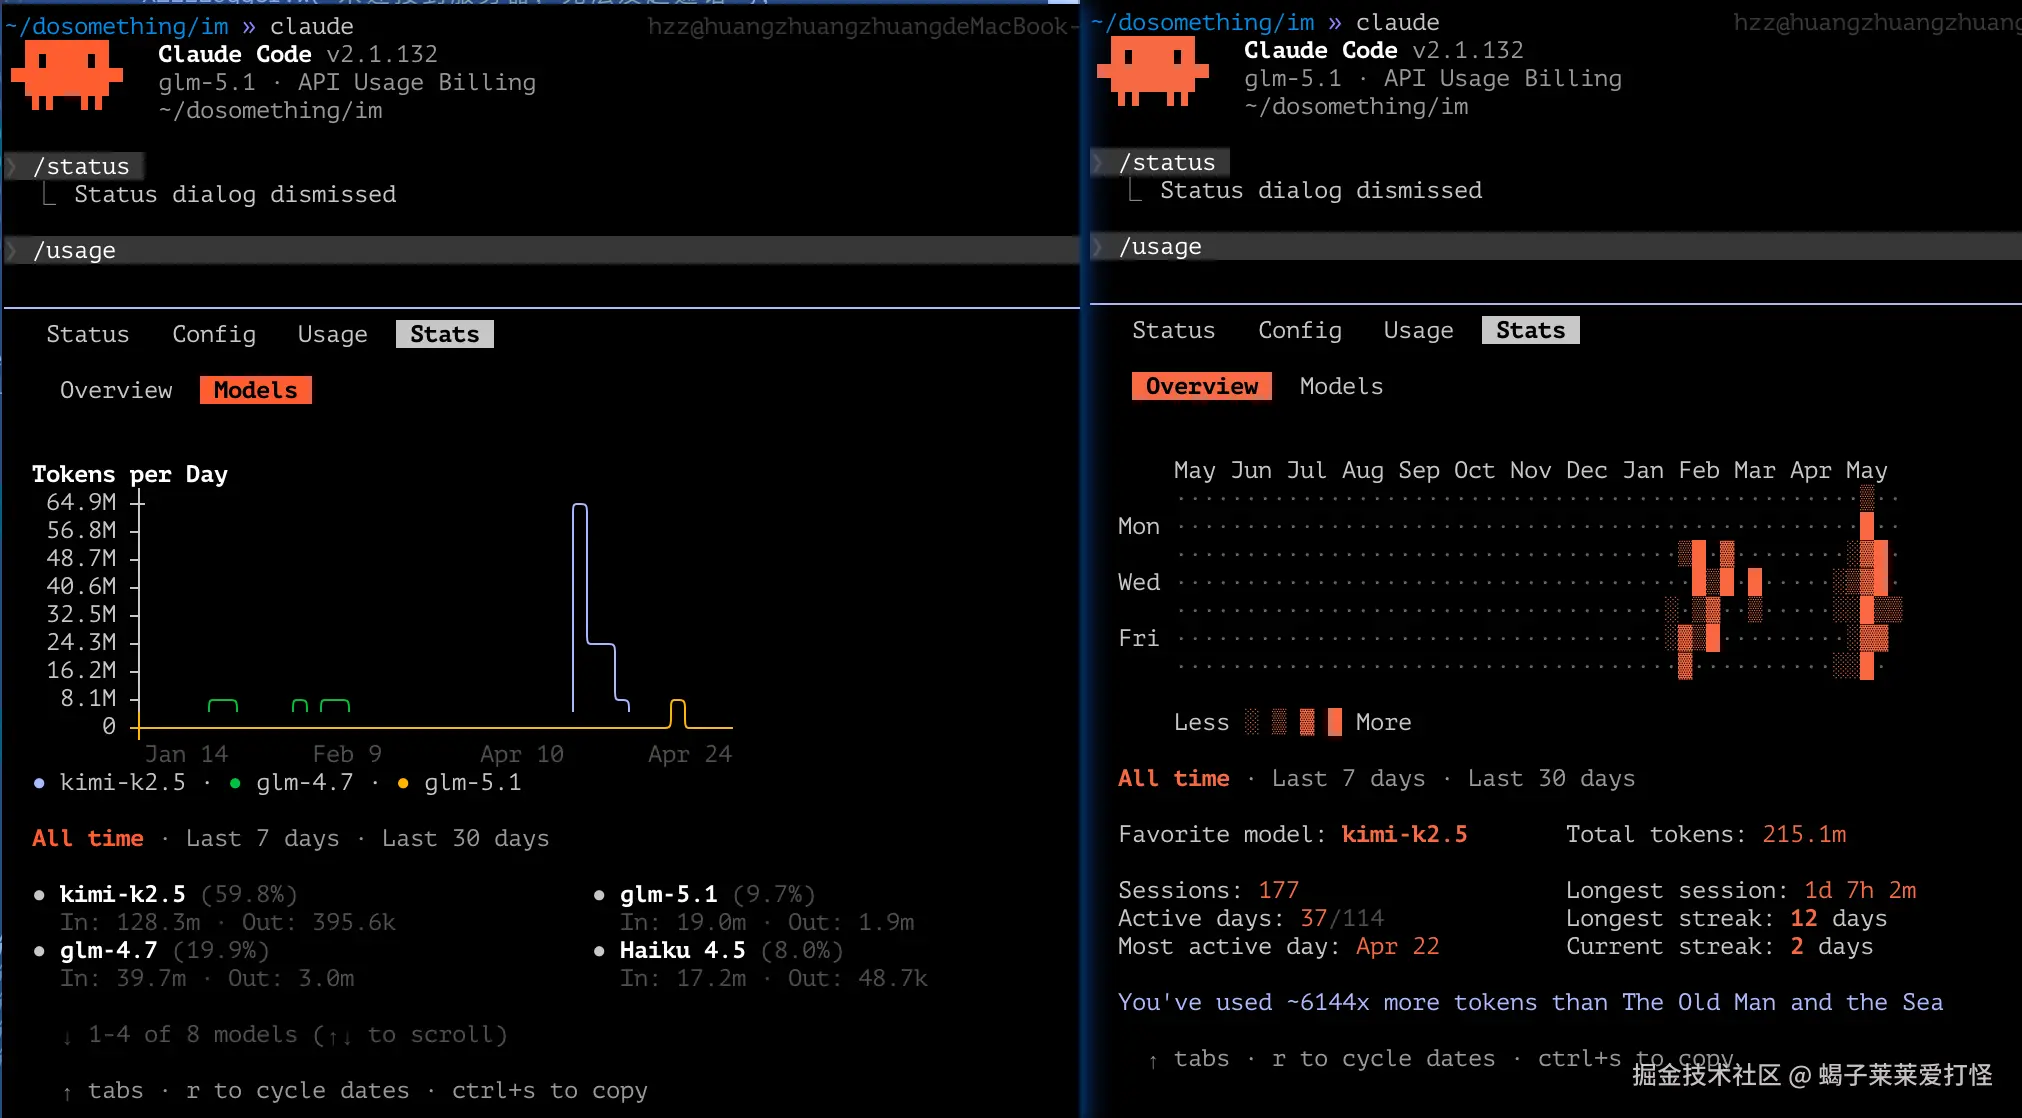
Task: Click "Status dialog dismissed" in right pane
Action: 1321,190
